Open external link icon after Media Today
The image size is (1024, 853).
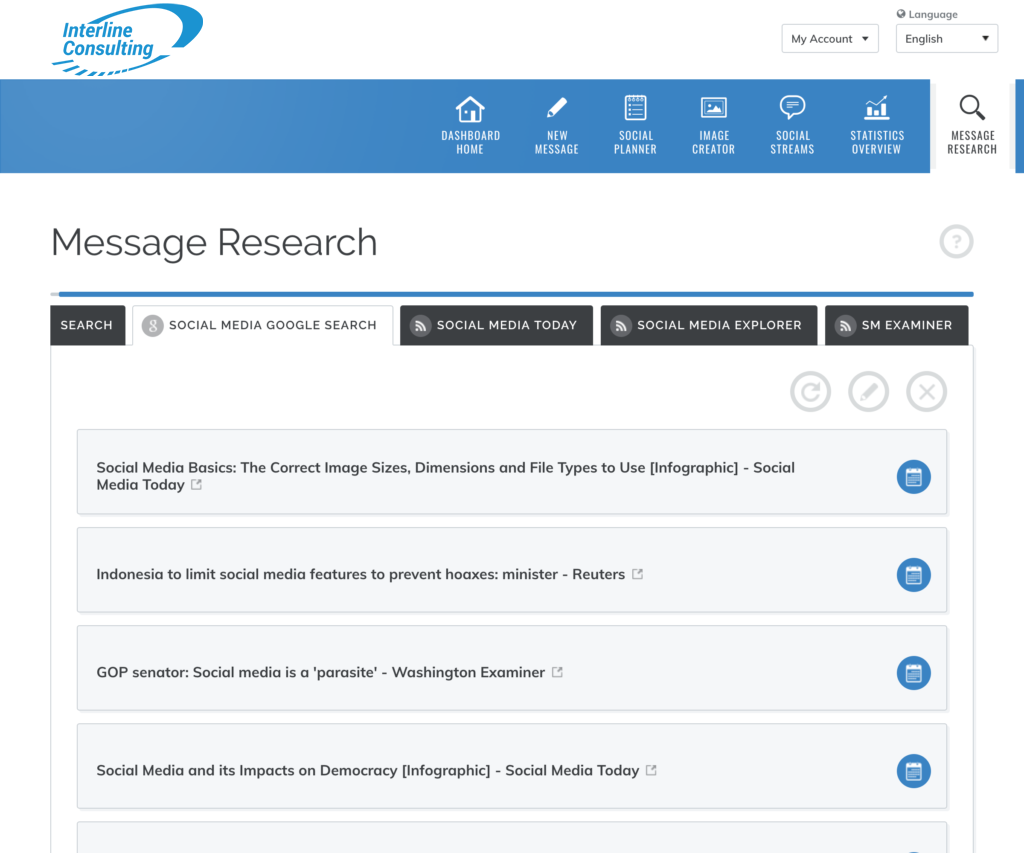click(x=197, y=485)
